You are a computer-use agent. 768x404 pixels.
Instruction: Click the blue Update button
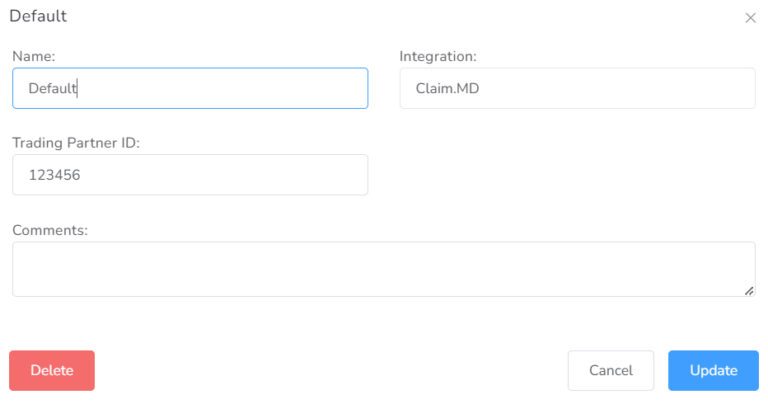713,370
